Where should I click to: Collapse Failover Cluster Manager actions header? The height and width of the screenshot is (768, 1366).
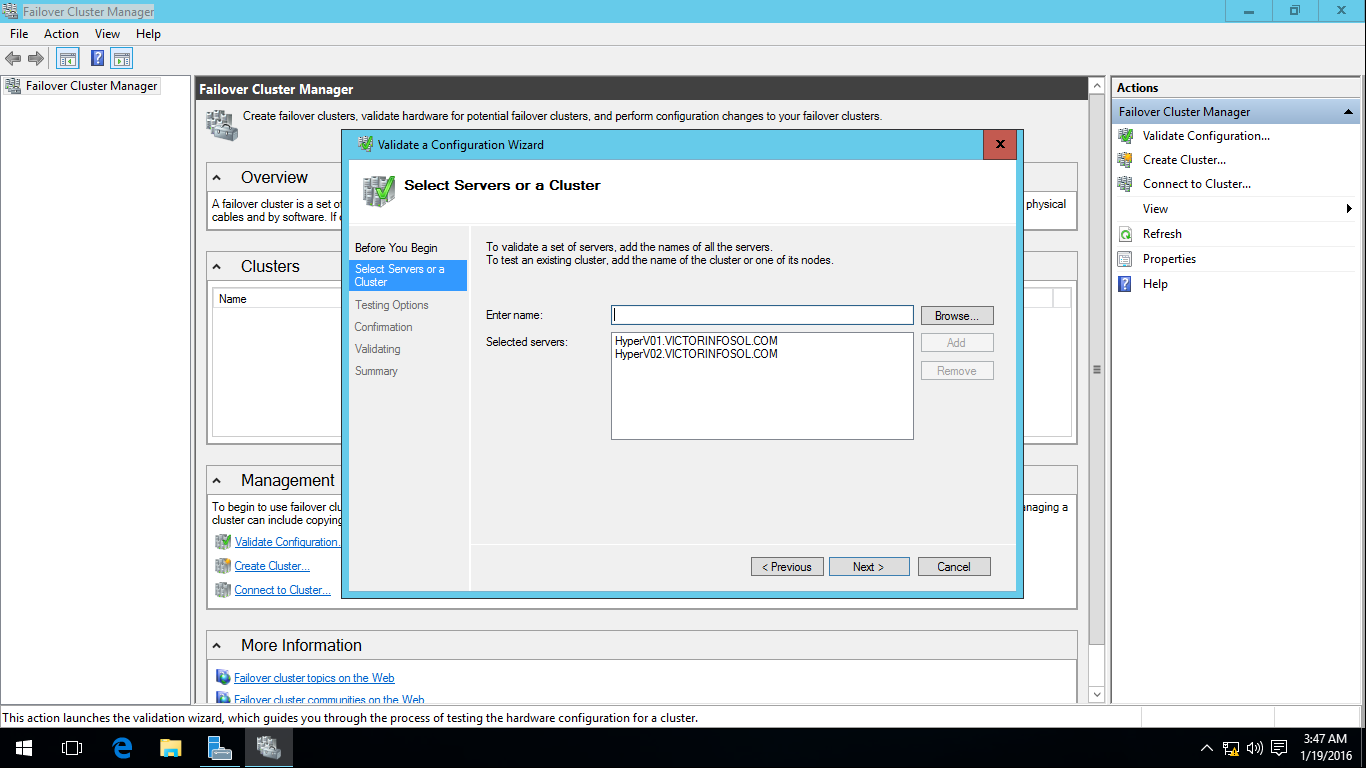point(1348,112)
